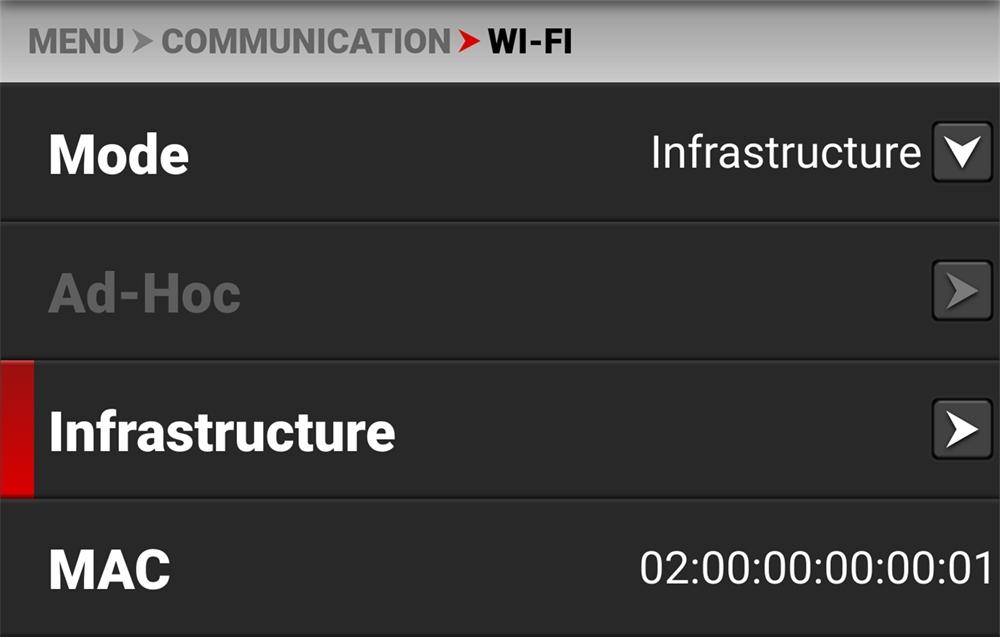1000x637 pixels.
Task: Go back to MENU in breadcrumb
Action: tap(77, 42)
